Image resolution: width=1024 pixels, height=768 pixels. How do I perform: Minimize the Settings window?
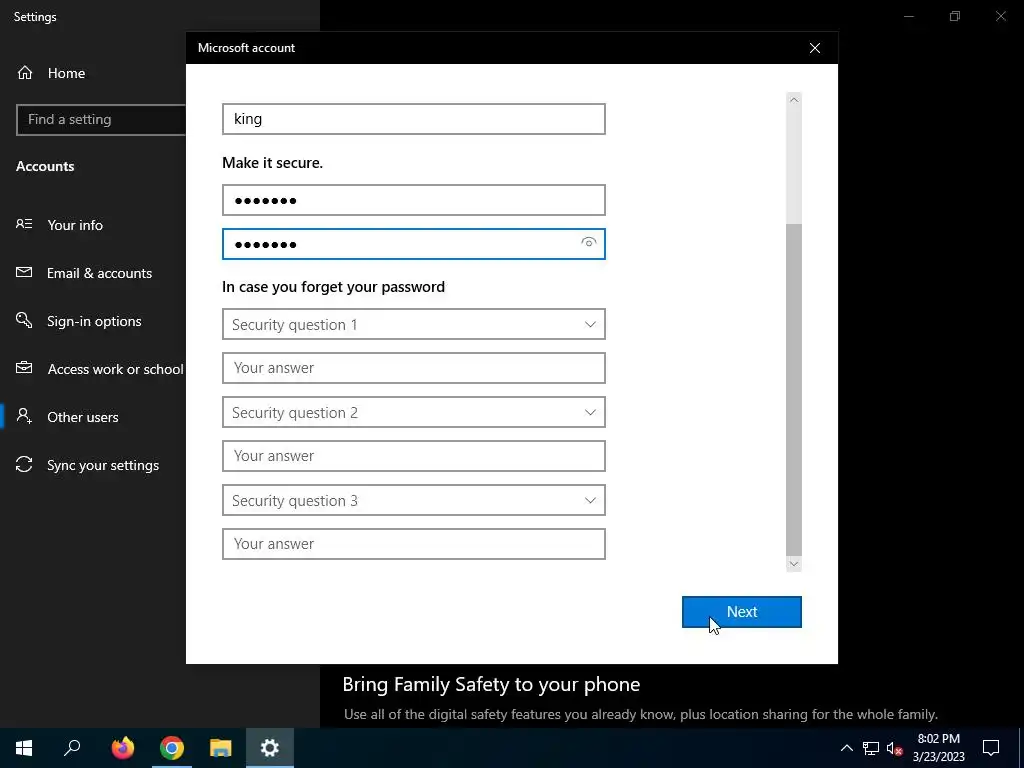pyautogui.click(x=909, y=16)
